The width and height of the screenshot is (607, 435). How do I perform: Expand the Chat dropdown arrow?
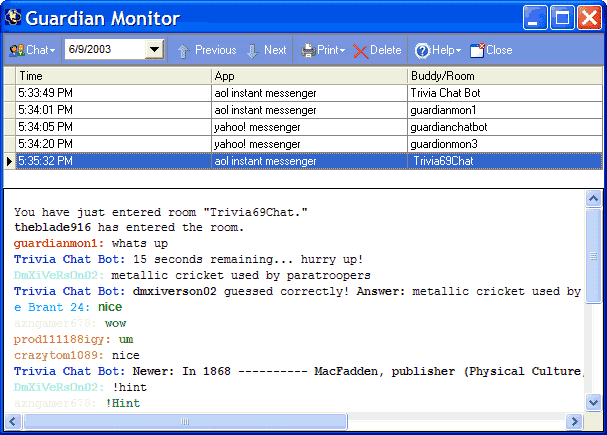(53, 51)
